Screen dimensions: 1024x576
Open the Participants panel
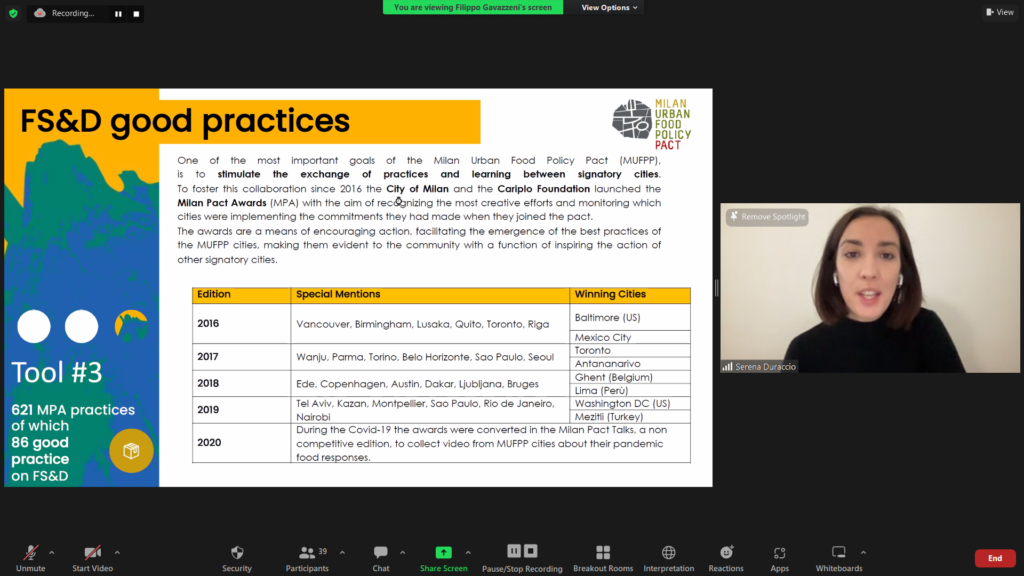click(x=306, y=553)
